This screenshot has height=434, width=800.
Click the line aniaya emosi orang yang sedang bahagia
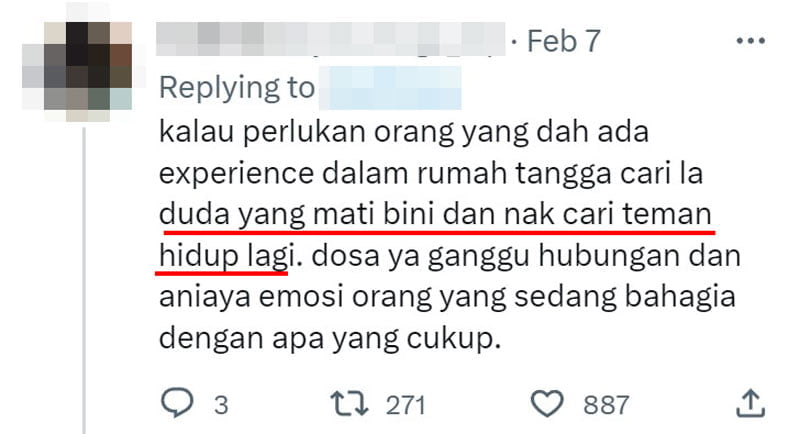(x=447, y=297)
